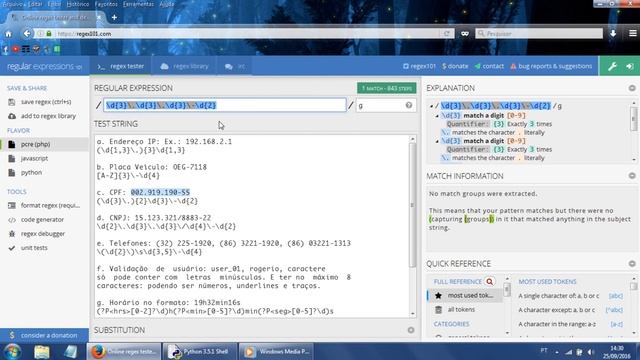Click the [abc] single character token
640x360 pixels.
(616, 296)
